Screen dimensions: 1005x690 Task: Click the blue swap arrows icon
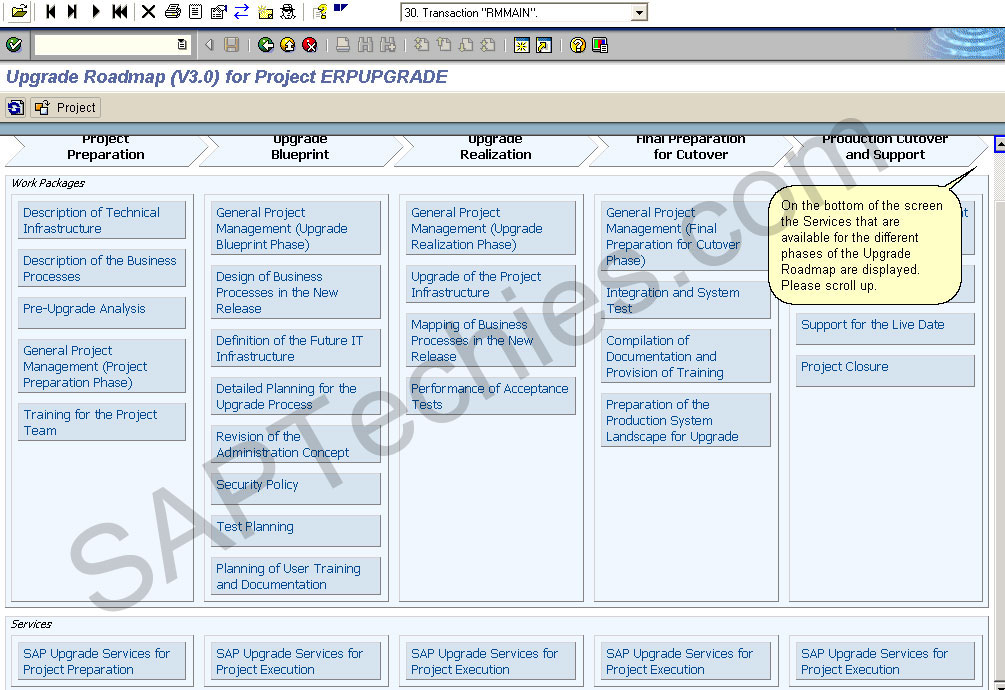click(x=241, y=11)
